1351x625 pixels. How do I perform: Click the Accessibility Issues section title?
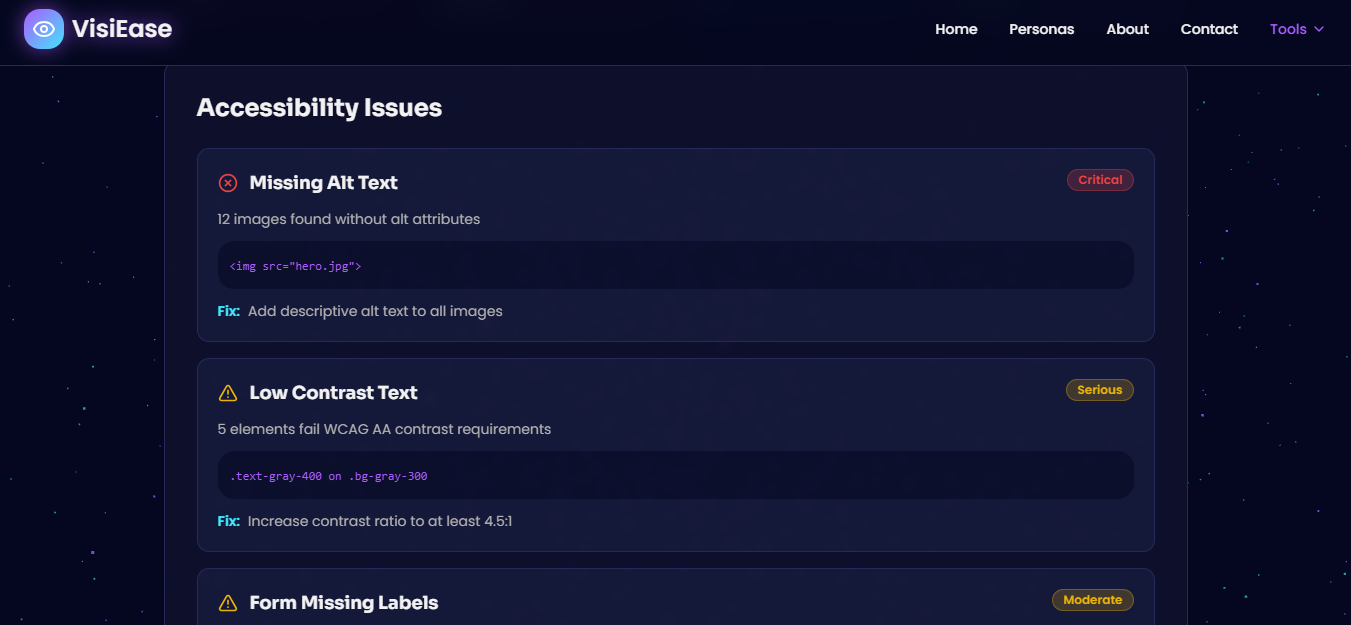point(319,108)
